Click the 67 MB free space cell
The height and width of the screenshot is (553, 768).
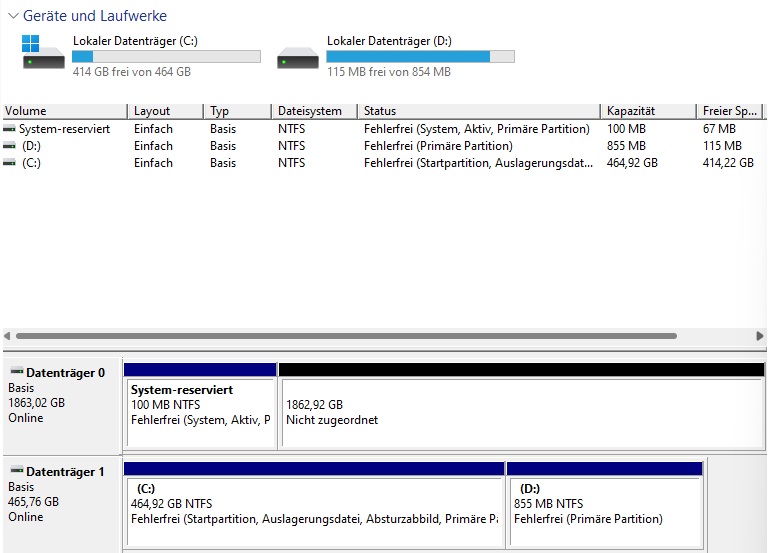pos(720,129)
